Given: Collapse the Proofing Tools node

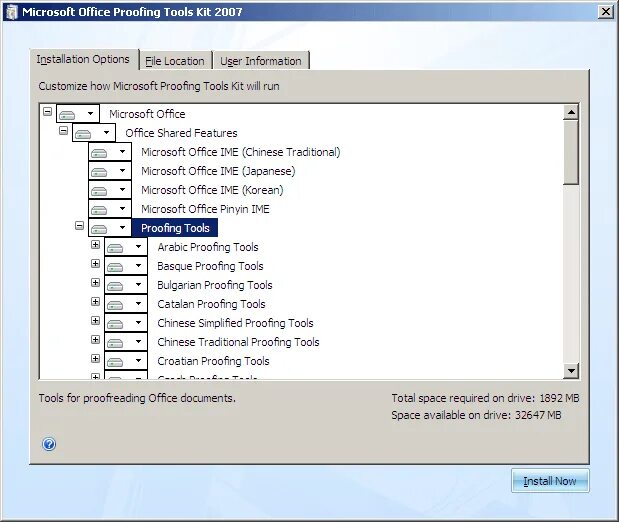Looking at the screenshot, I should click(x=79, y=225).
